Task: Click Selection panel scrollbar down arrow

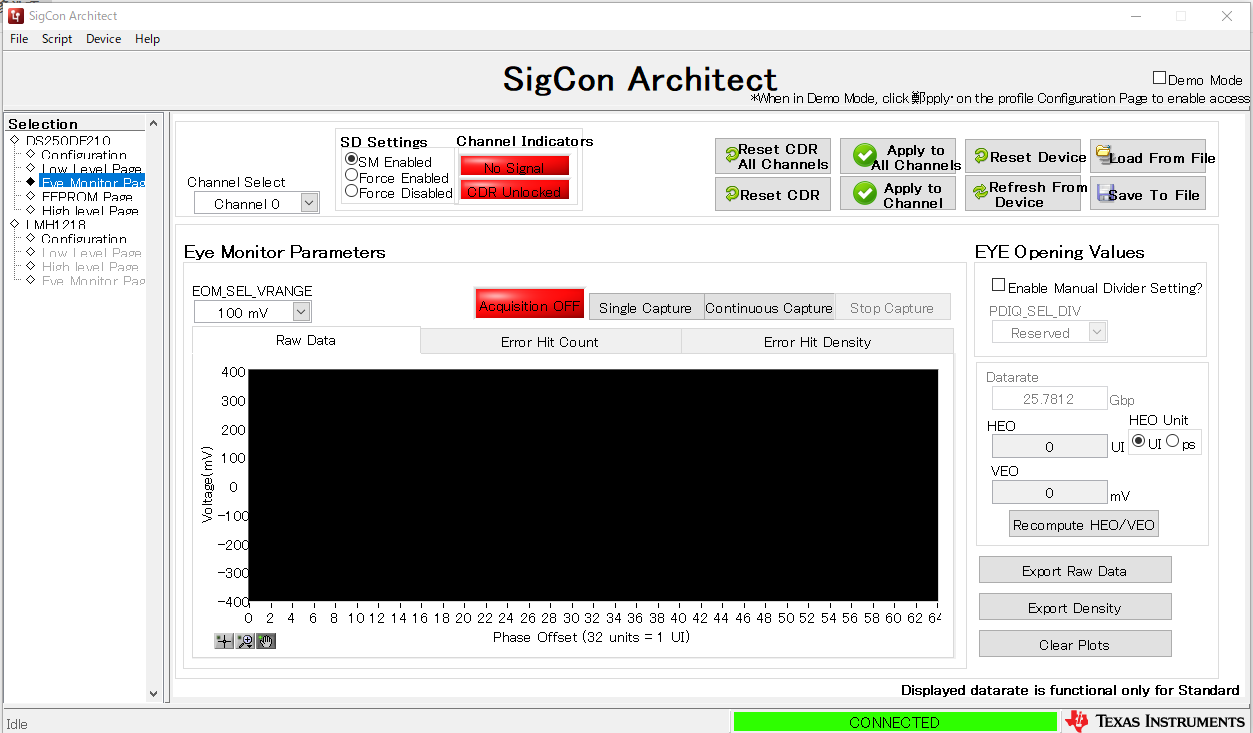Action: 154,693
